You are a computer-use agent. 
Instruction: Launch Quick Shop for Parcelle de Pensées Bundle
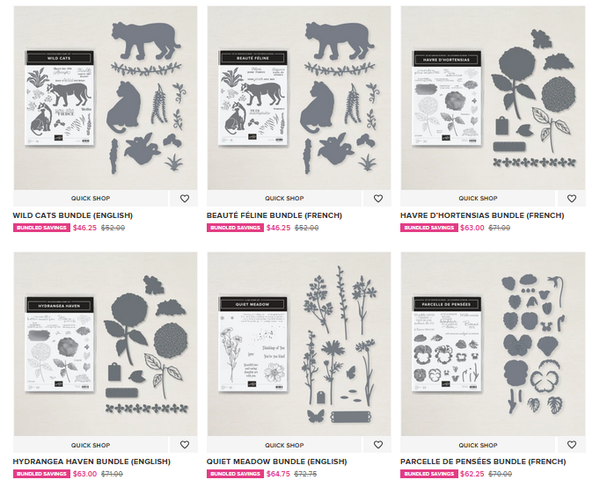478,445
